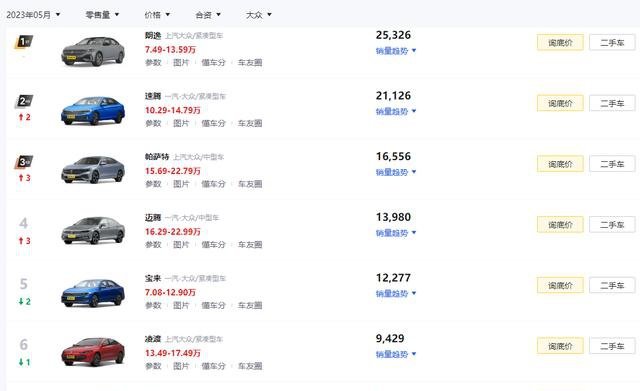Screen dimensions: 640x391
Task: Open the 合资 filter dropdown
Action: [x=208, y=15]
